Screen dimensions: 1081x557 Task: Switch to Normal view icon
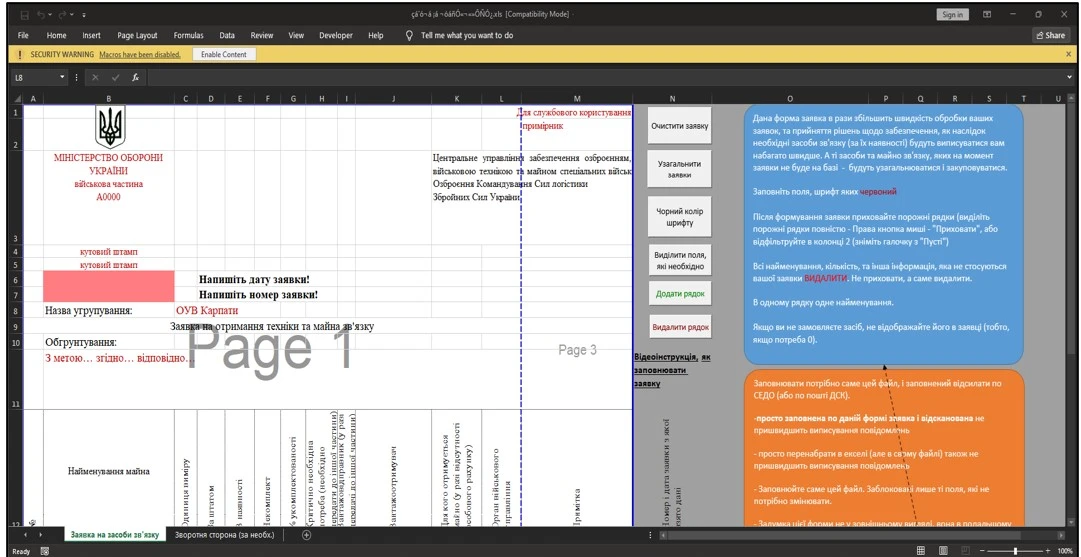tap(920, 551)
